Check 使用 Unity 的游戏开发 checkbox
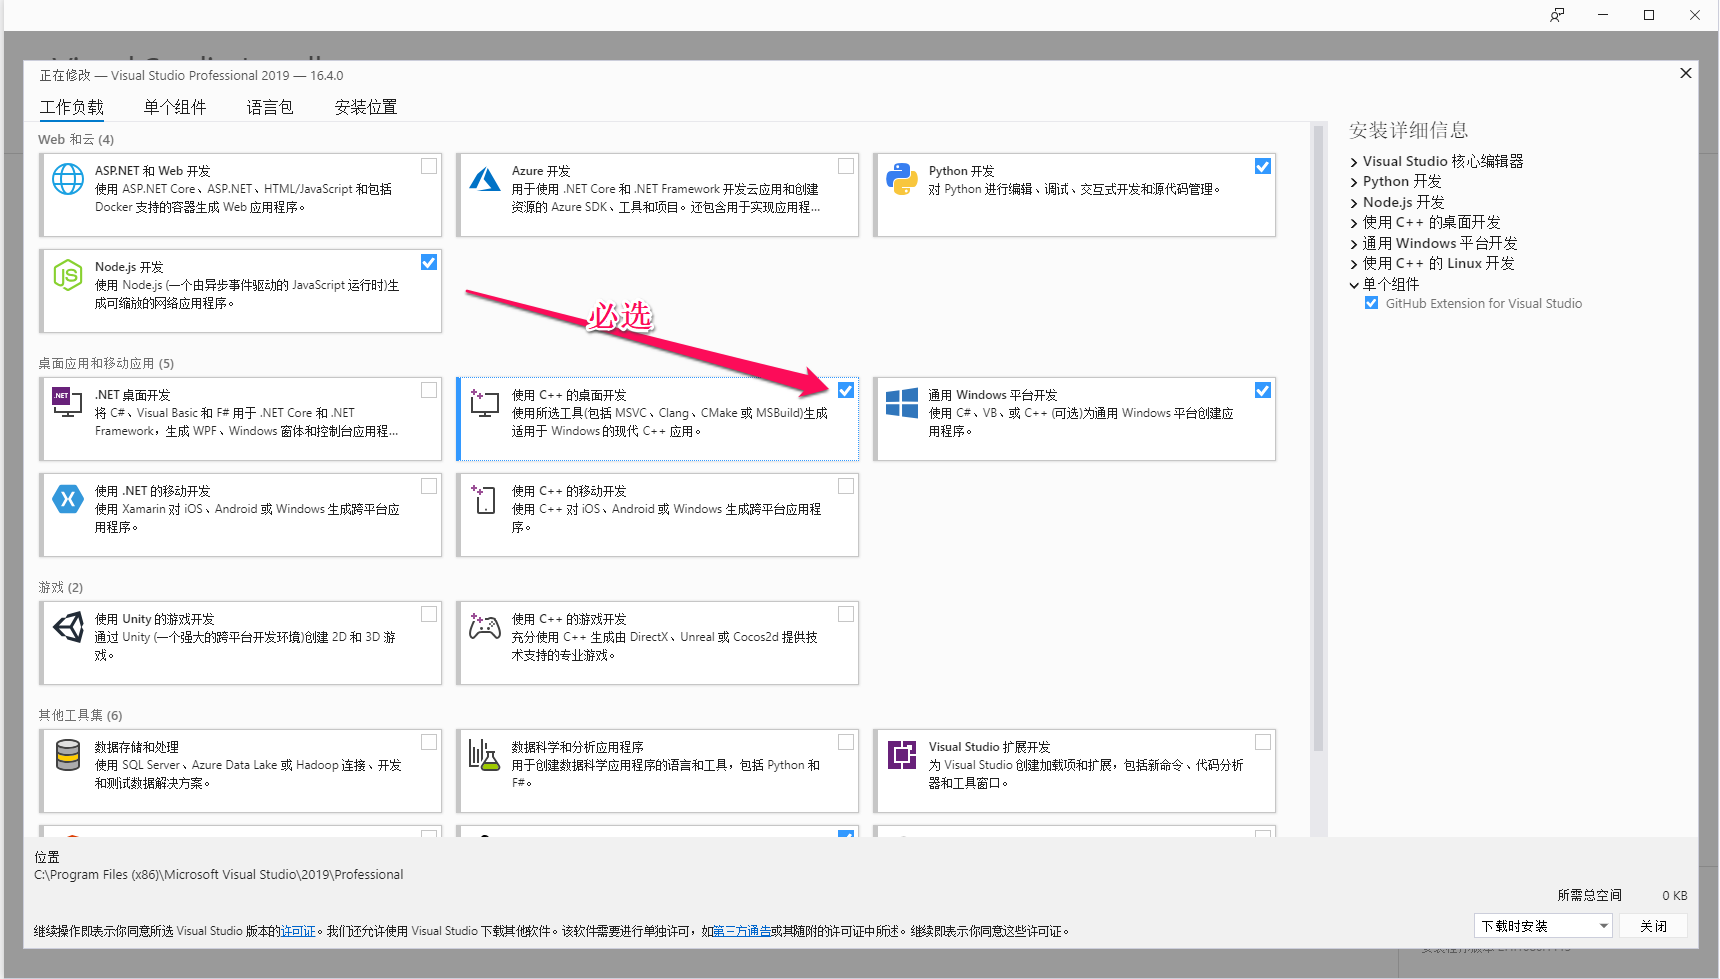This screenshot has height=979, width=1720. tap(429, 614)
